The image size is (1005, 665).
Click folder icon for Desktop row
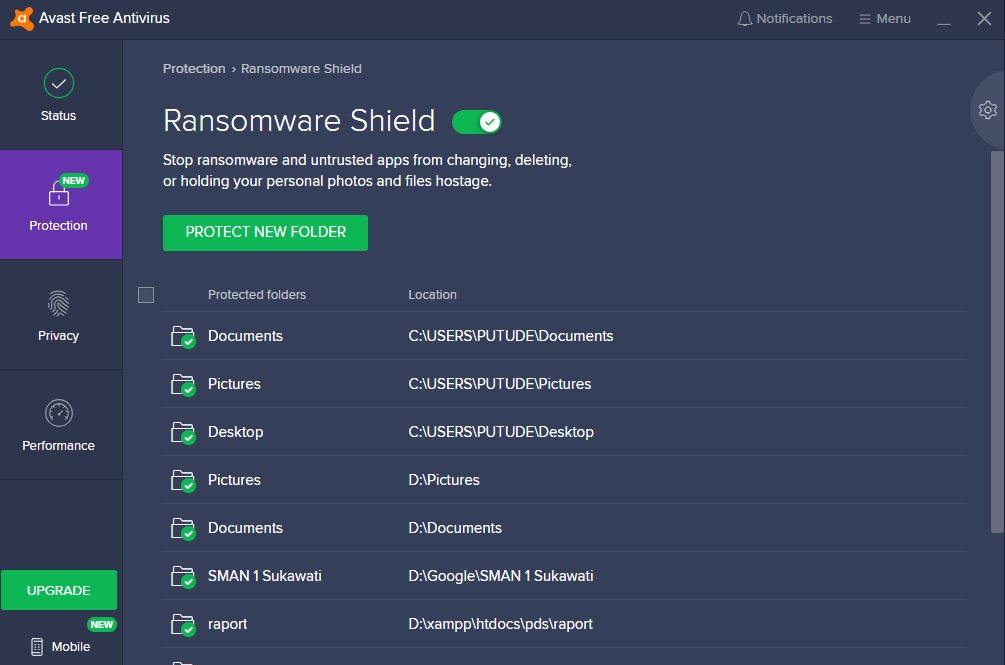coord(183,432)
